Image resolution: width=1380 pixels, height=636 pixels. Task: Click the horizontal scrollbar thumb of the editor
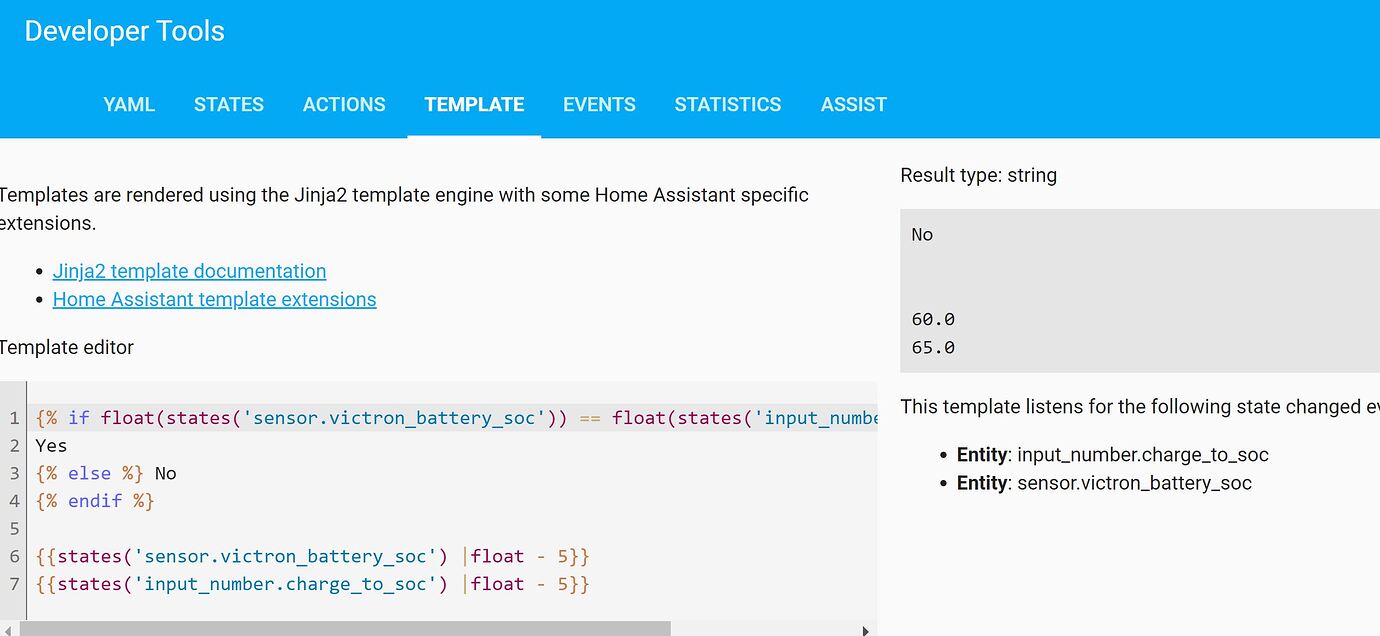(x=345, y=629)
